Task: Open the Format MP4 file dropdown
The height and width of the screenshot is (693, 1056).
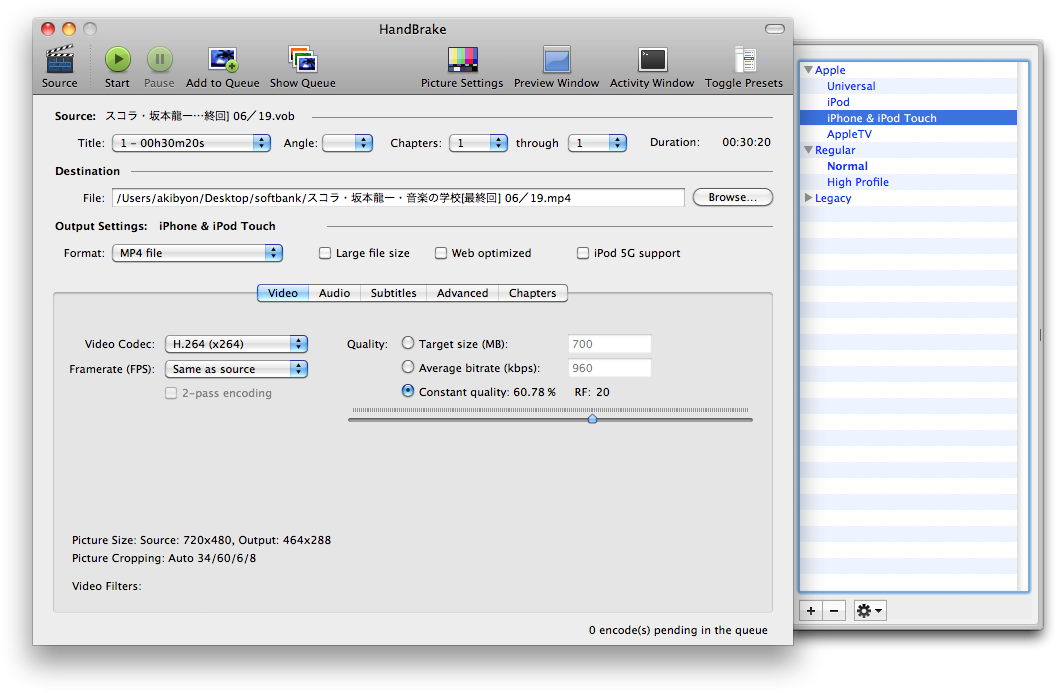Action: pos(197,253)
